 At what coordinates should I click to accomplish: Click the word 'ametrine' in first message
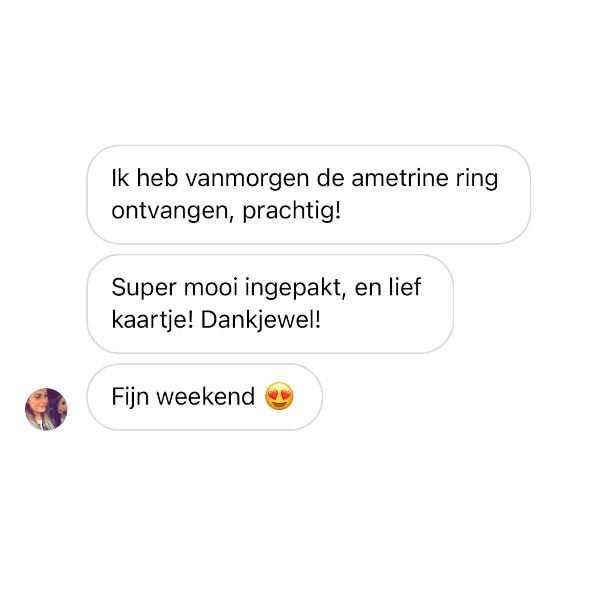tap(399, 178)
